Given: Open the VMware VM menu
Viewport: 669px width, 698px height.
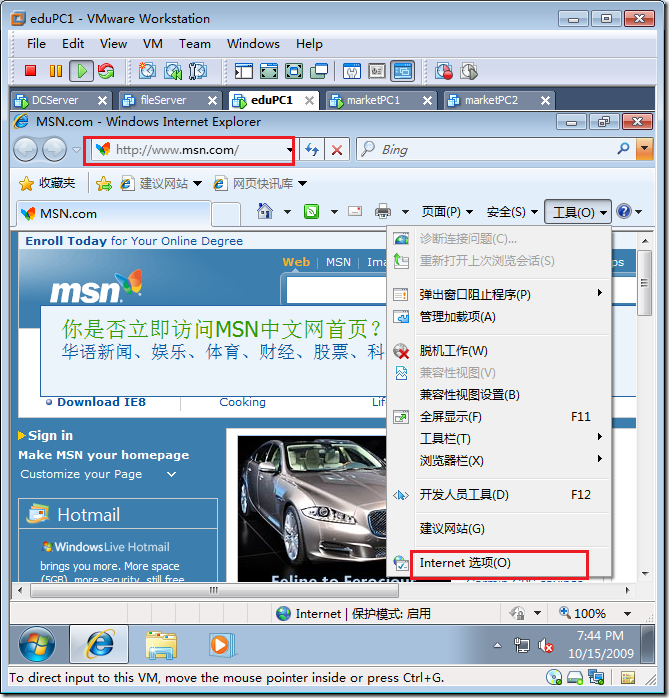Looking at the screenshot, I should point(152,44).
